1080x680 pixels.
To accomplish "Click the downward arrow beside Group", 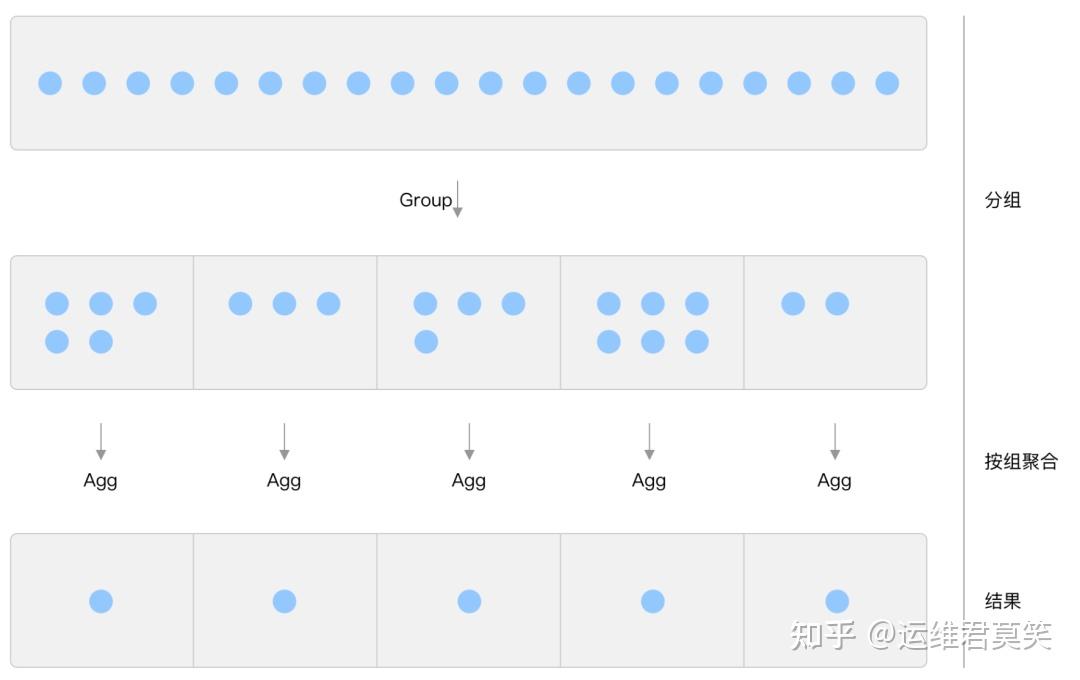I will 457,199.
